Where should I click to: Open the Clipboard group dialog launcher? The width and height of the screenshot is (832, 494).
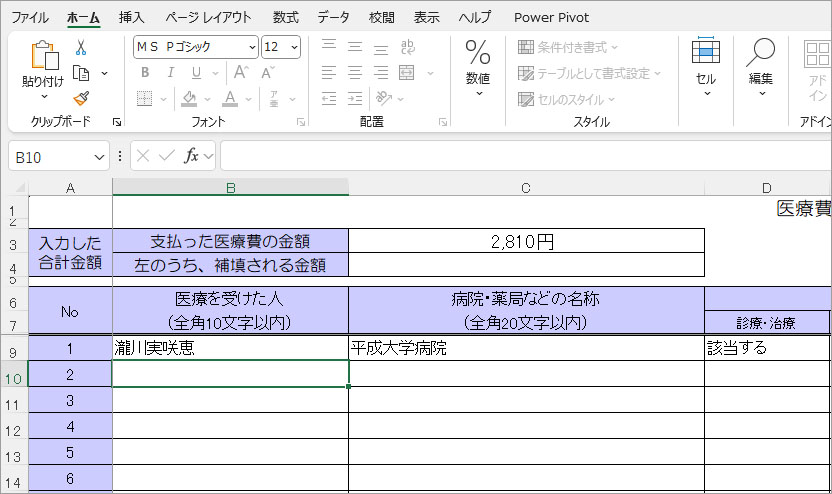click(x=117, y=122)
